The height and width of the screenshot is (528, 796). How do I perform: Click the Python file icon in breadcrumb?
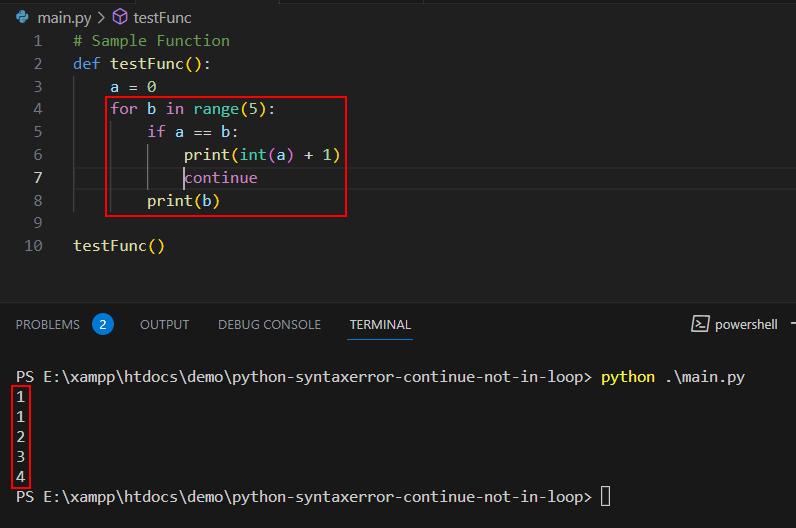pyautogui.click(x=22, y=17)
